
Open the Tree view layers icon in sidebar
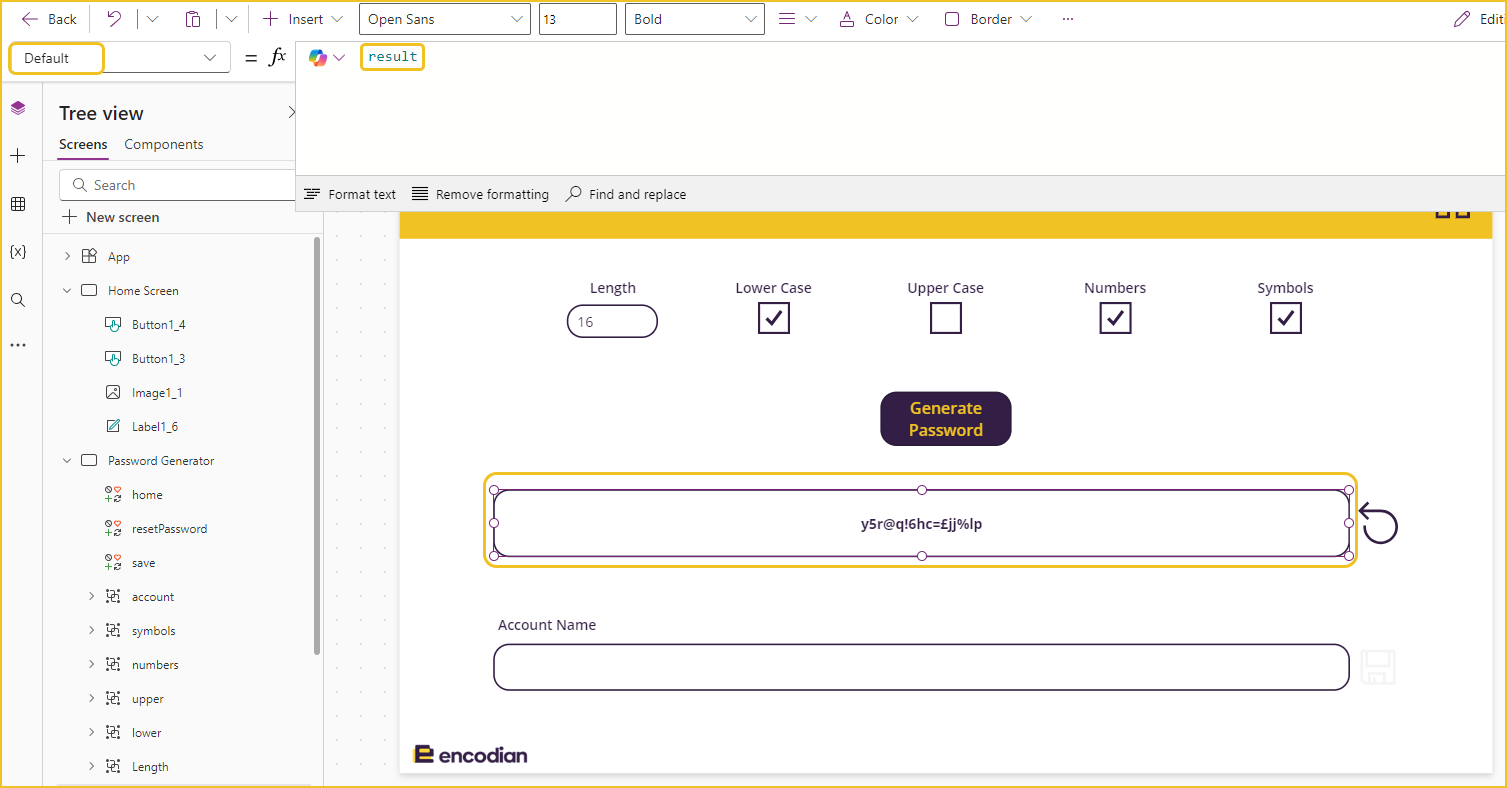pyautogui.click(x=18, y=108)
